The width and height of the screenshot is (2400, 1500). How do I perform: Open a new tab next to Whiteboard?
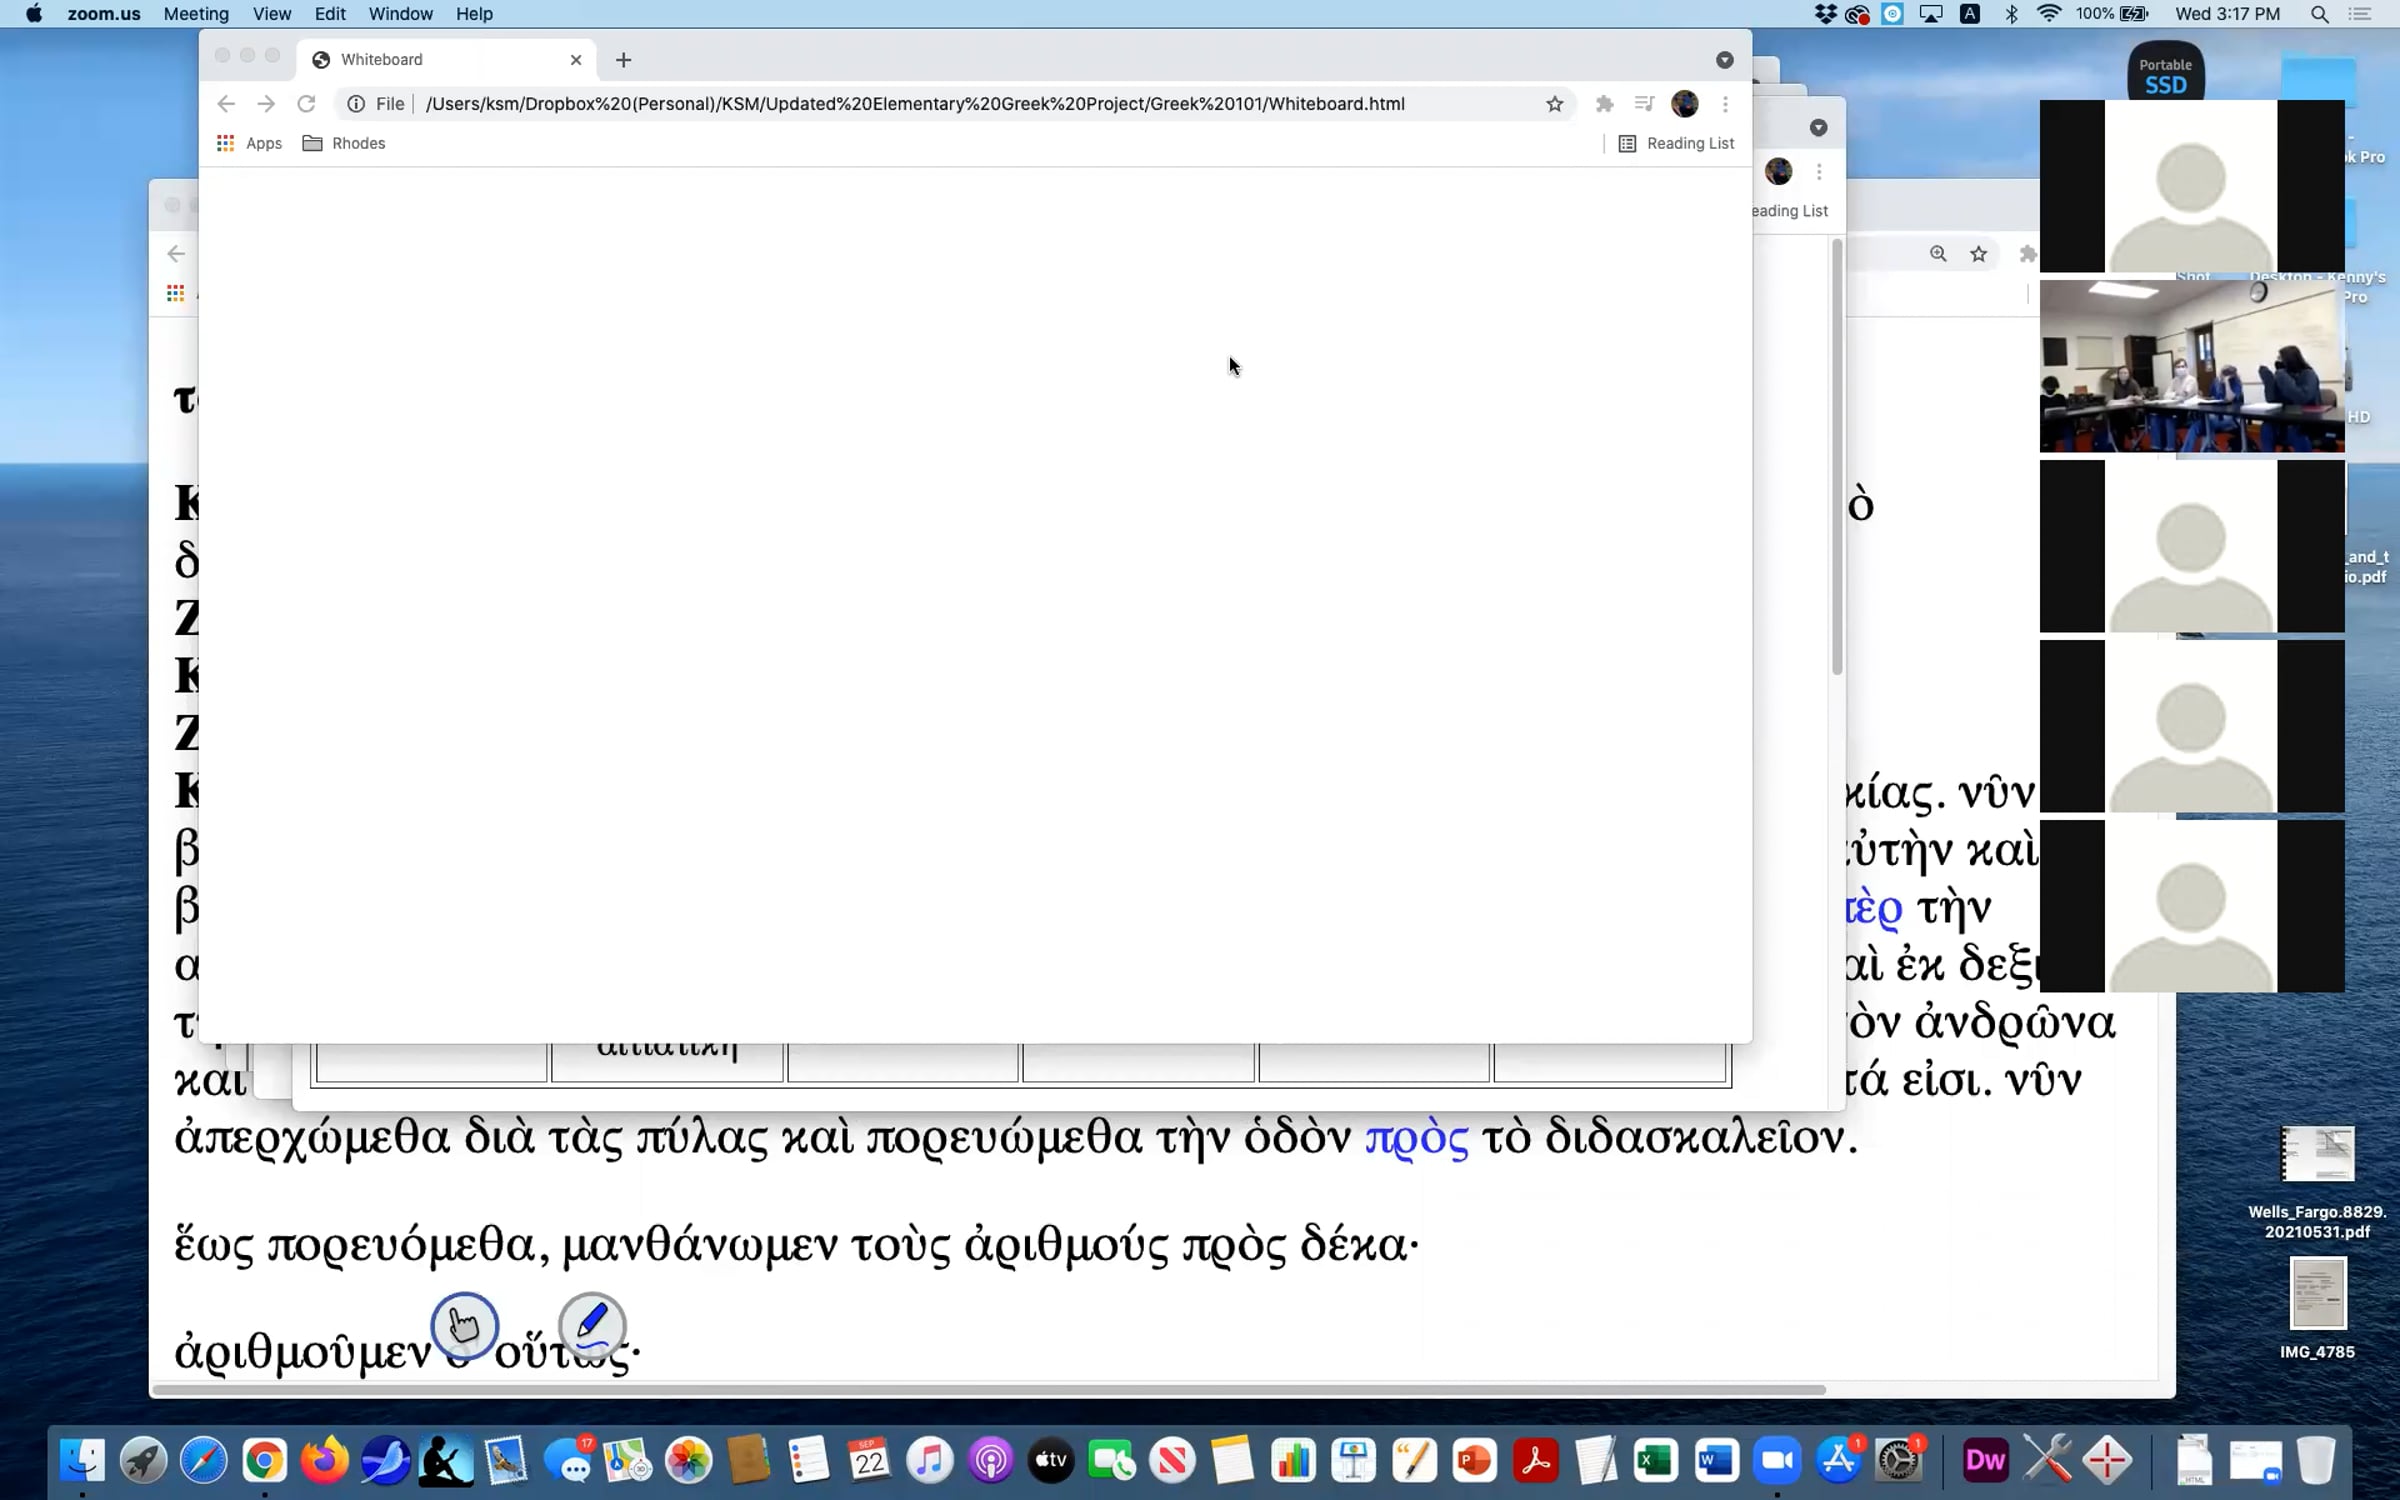623,60
